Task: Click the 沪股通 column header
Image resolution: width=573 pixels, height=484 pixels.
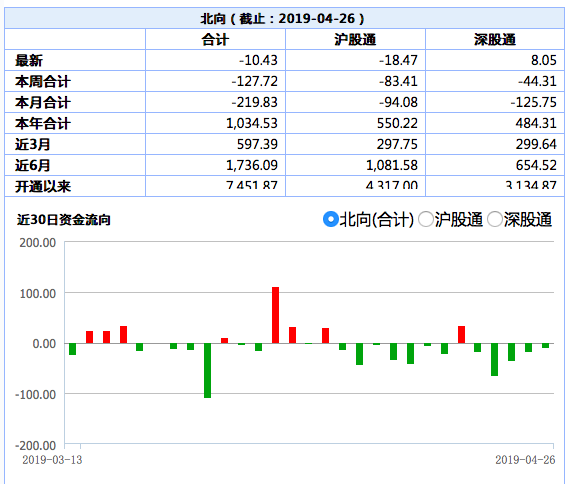Action: (x=355, y=39)
